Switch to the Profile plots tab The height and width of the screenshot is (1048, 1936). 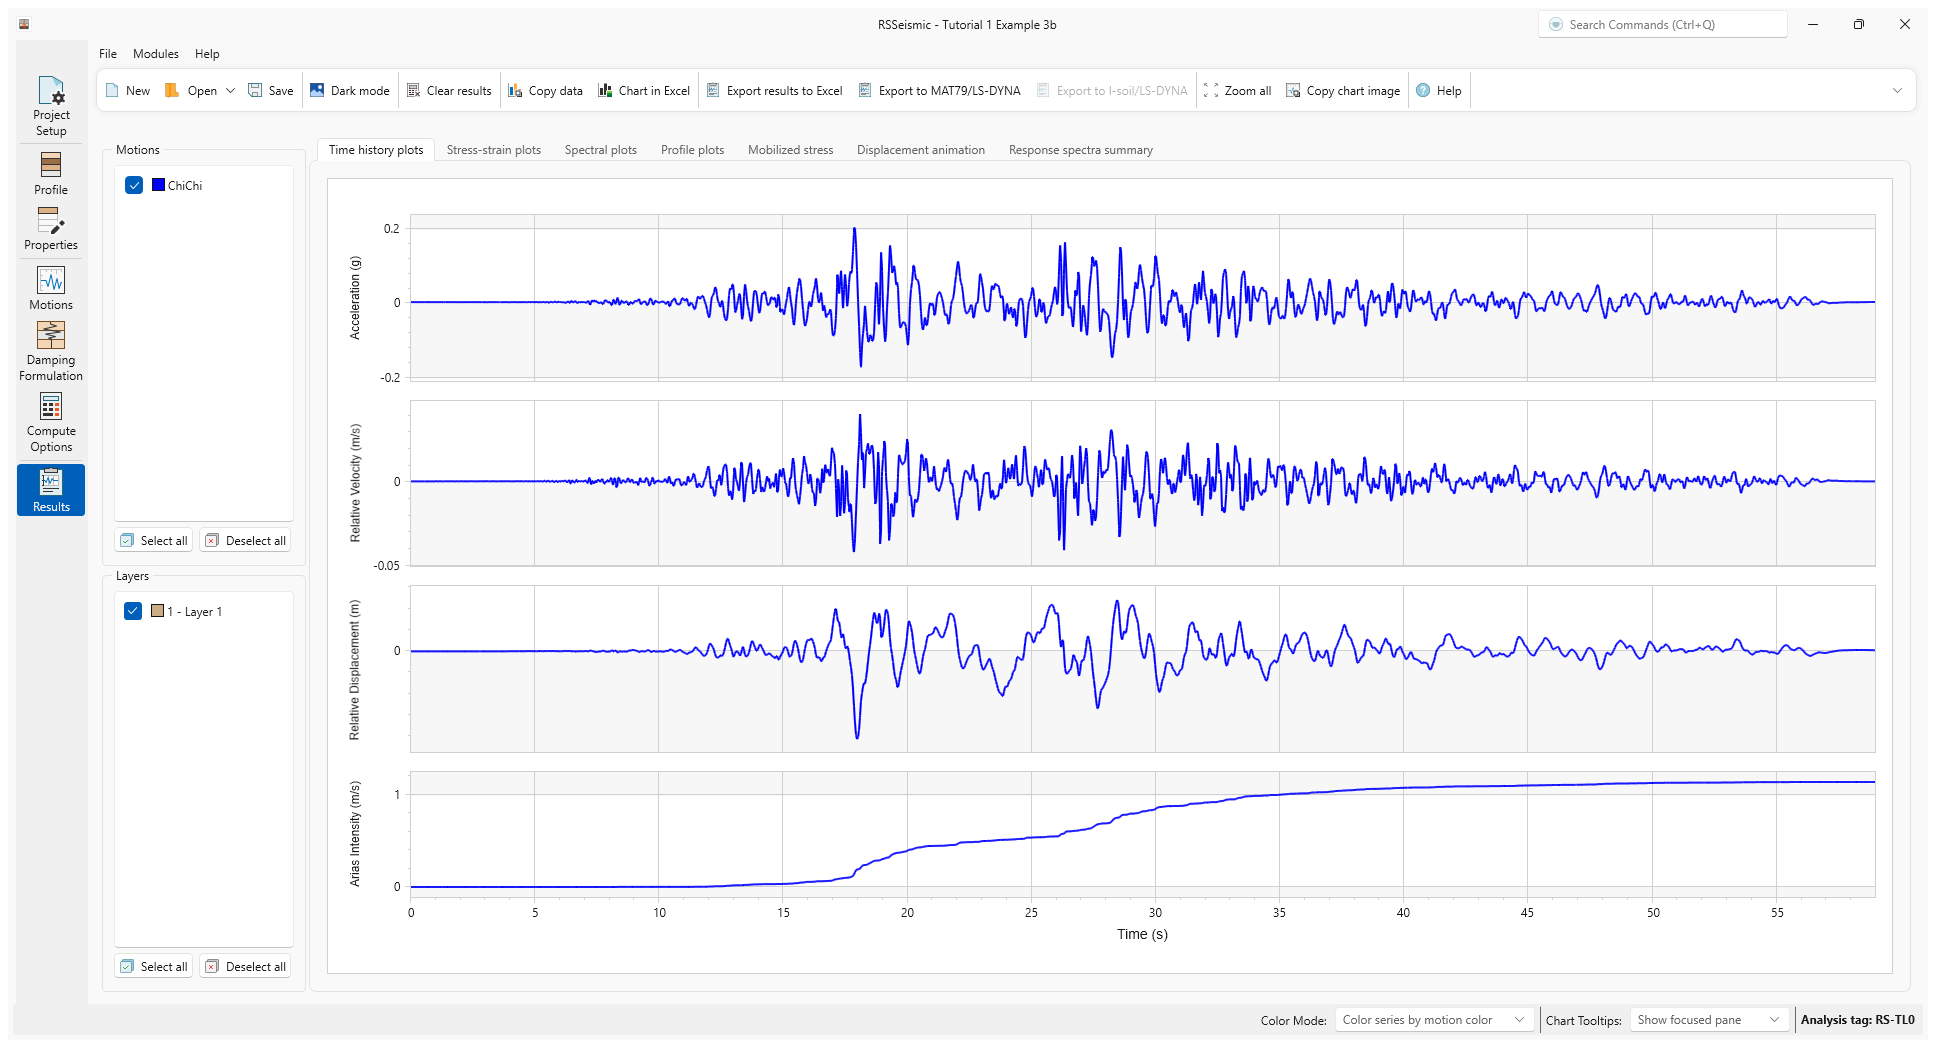(692, 150)
